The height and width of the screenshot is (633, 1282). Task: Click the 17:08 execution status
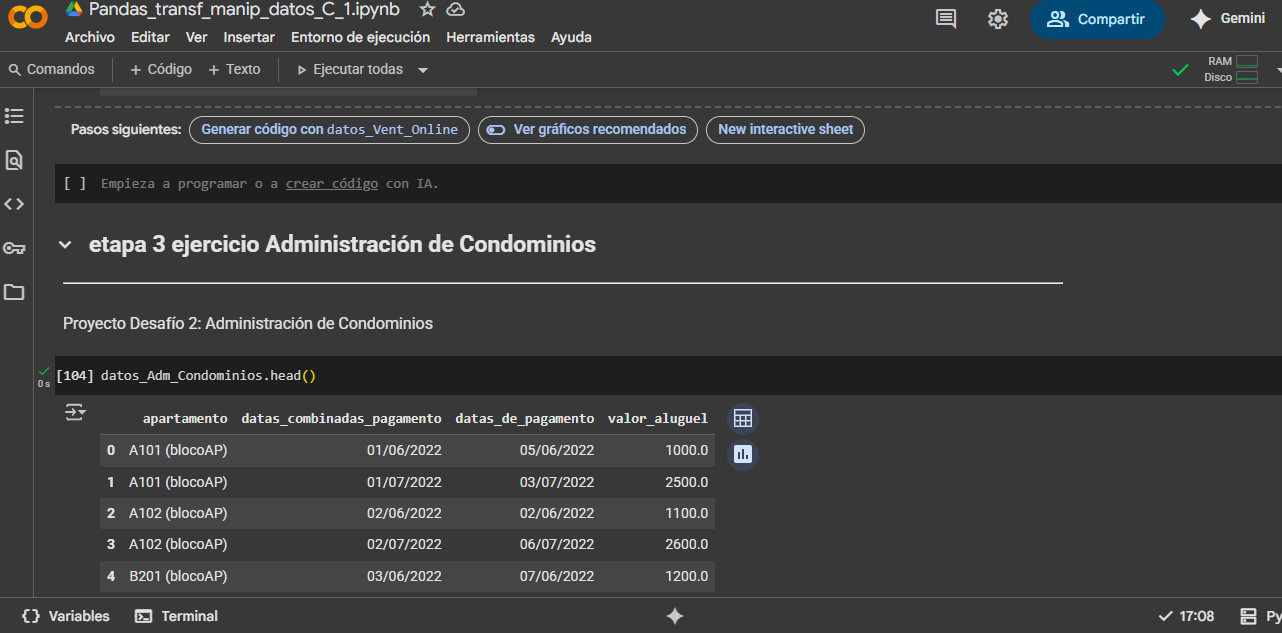coord(1186,616)
